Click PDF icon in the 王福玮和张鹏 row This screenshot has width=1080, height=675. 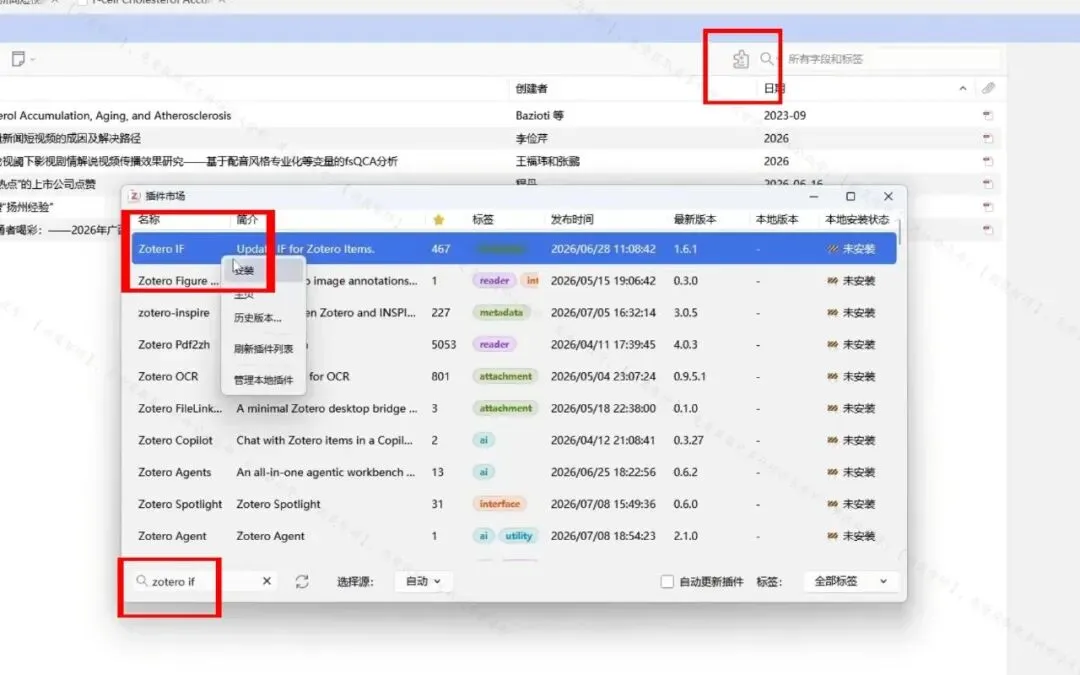pyautogui.click(x=988, y=161)
